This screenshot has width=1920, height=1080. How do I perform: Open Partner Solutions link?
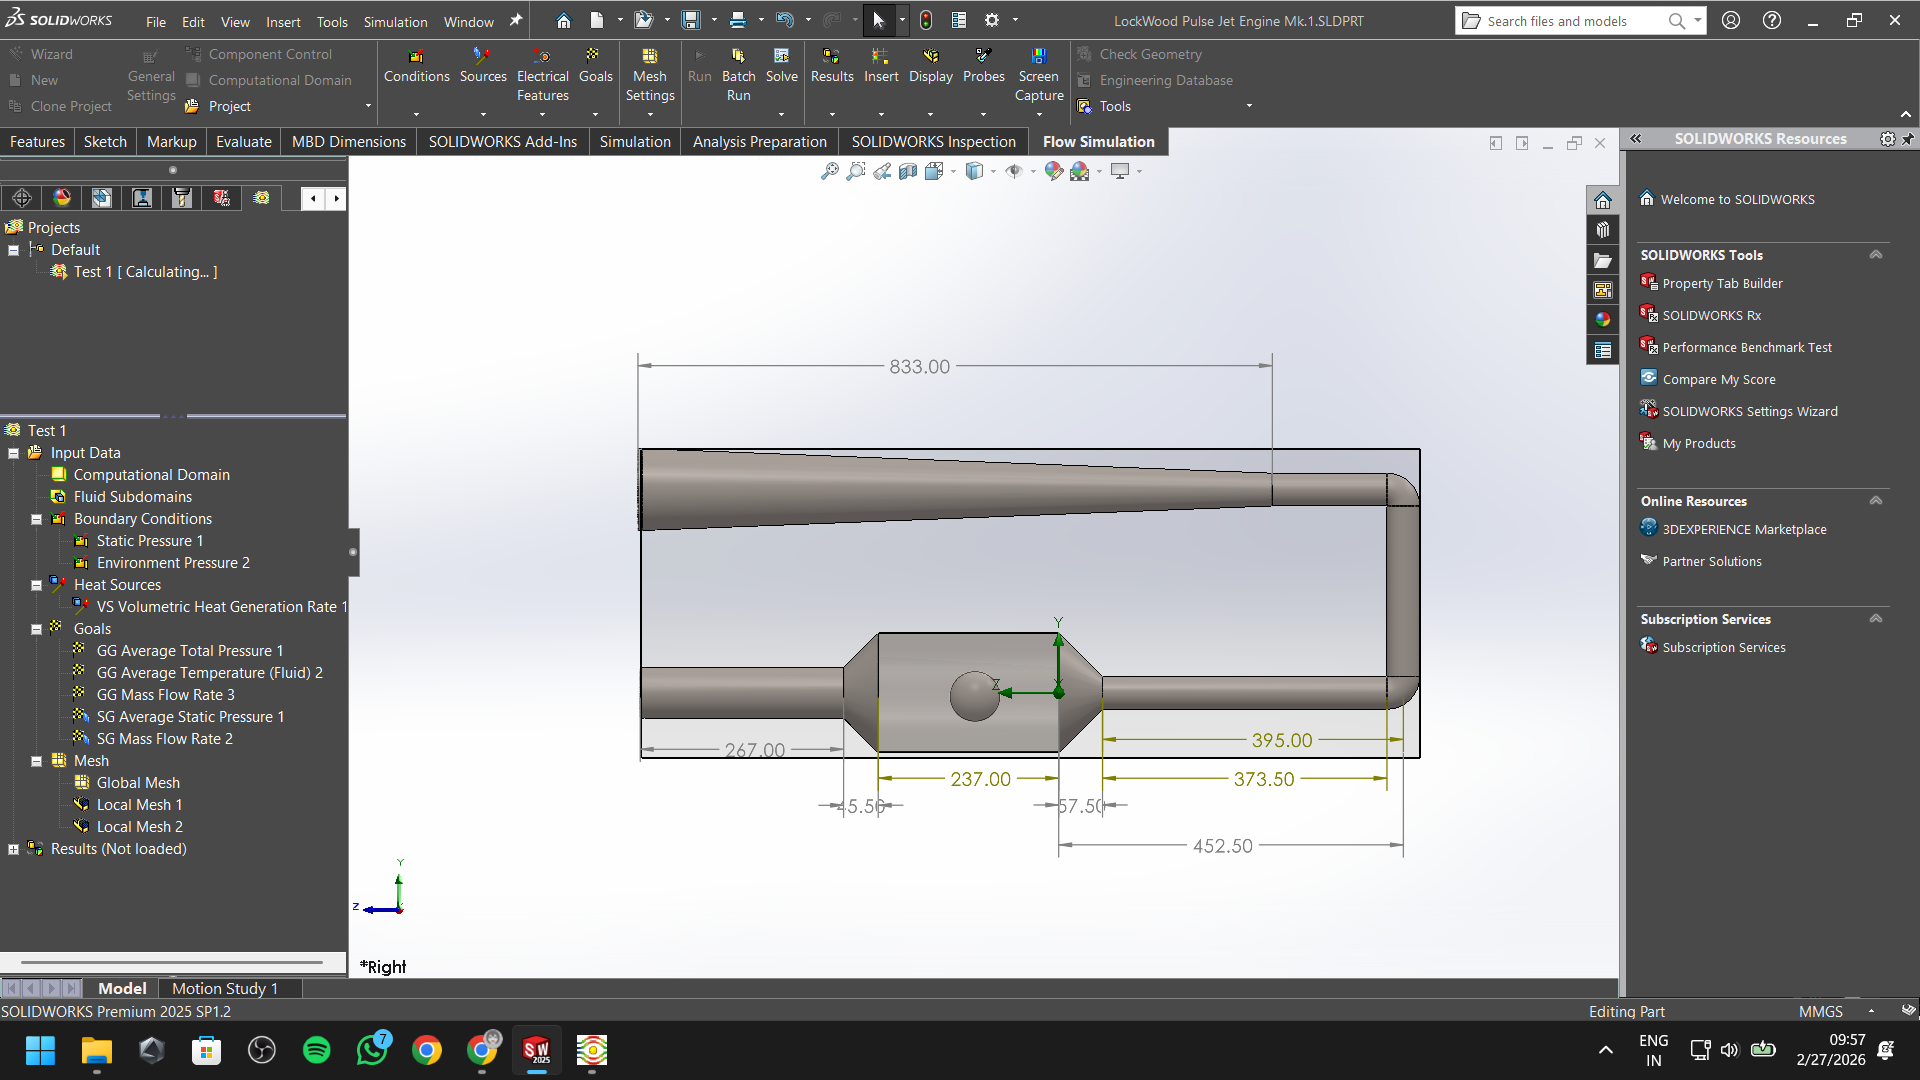pyautogui.click(x=1712, y=562)
